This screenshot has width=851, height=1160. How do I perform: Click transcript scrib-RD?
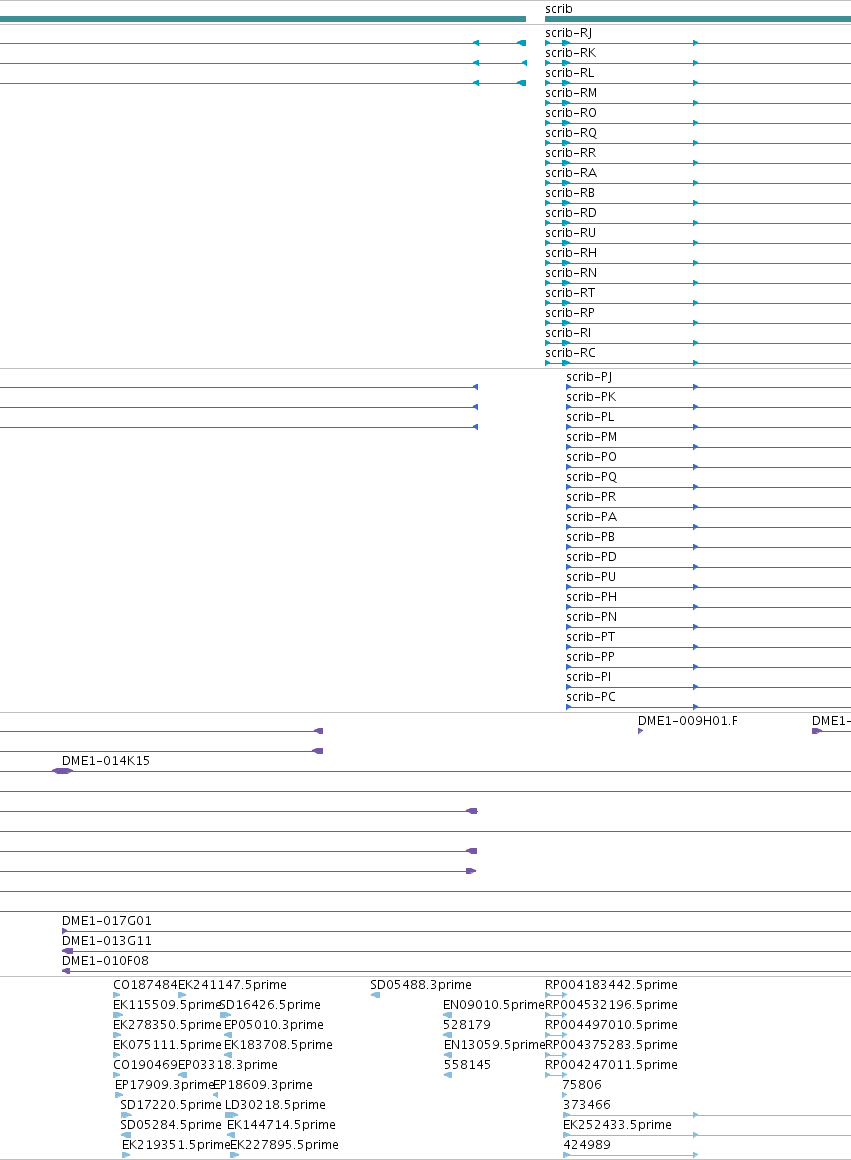click(571, 212)
